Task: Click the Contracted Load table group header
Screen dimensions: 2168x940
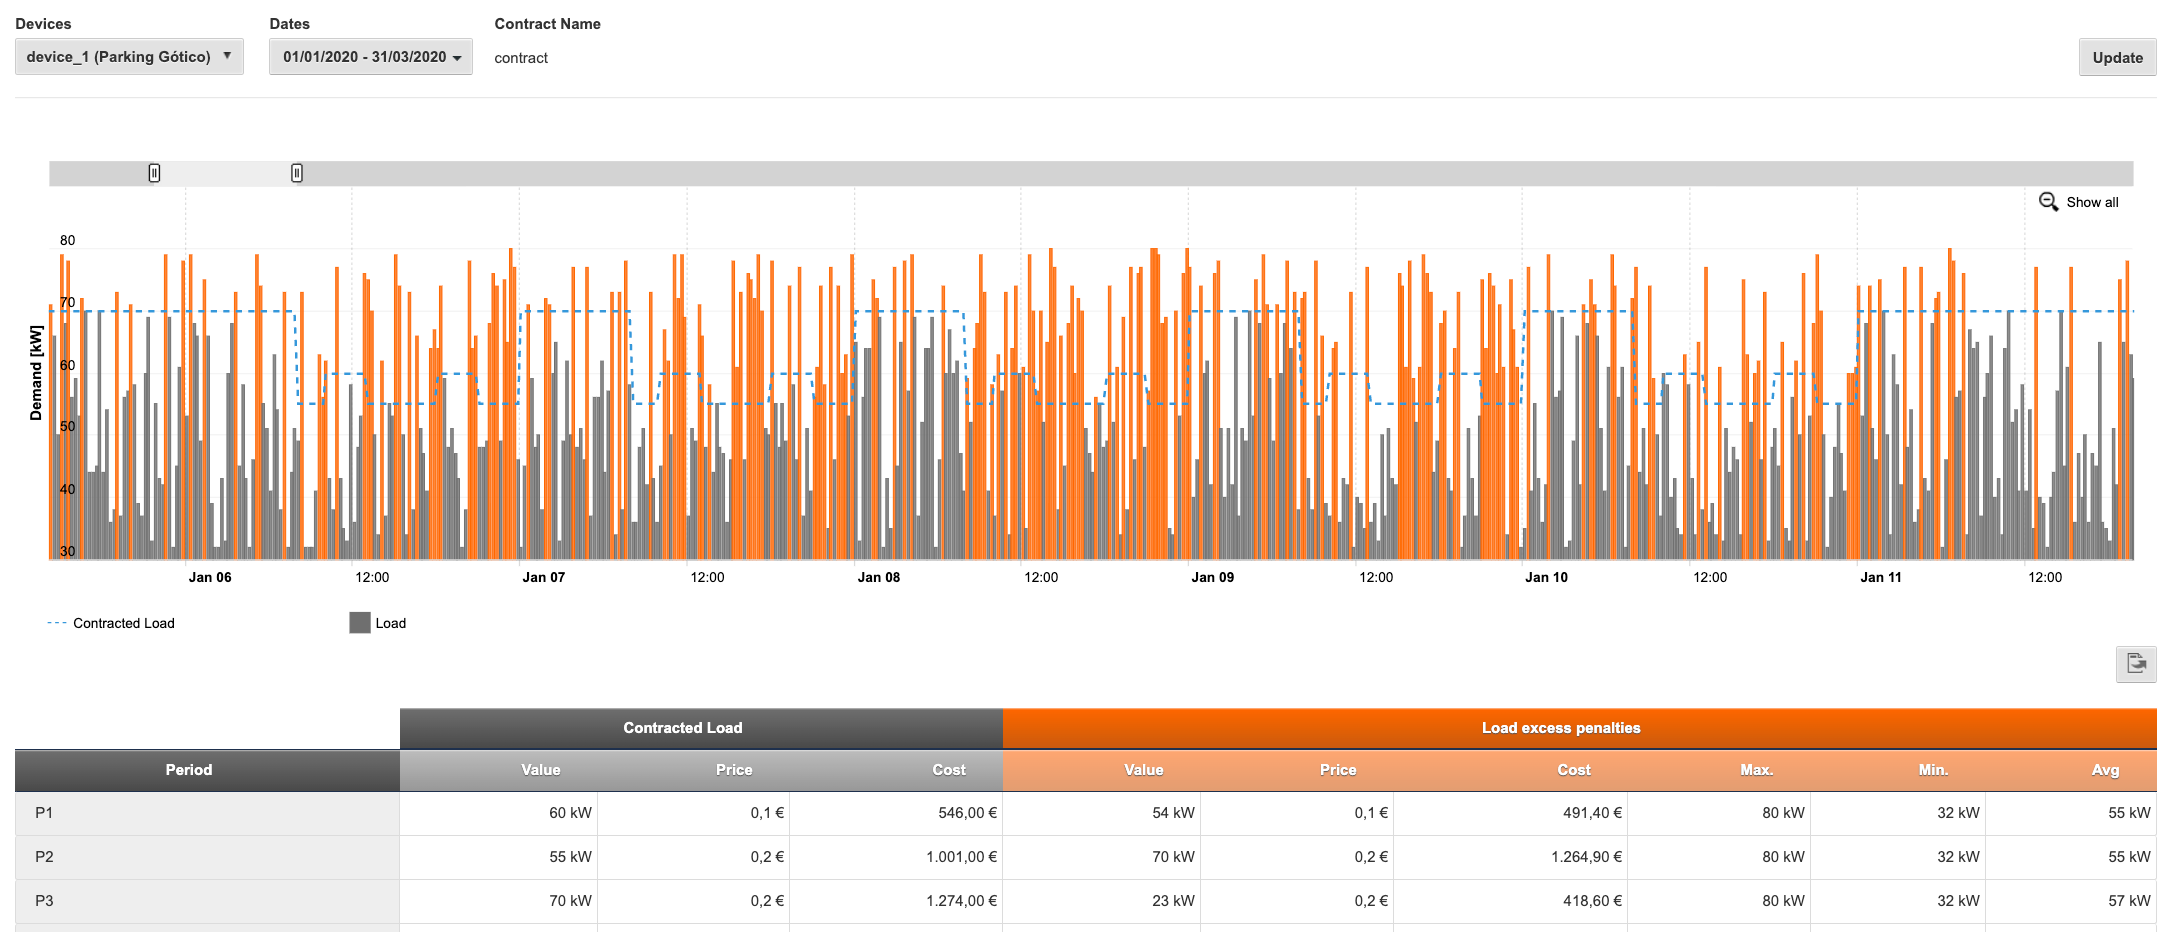Action: (683, 728)
